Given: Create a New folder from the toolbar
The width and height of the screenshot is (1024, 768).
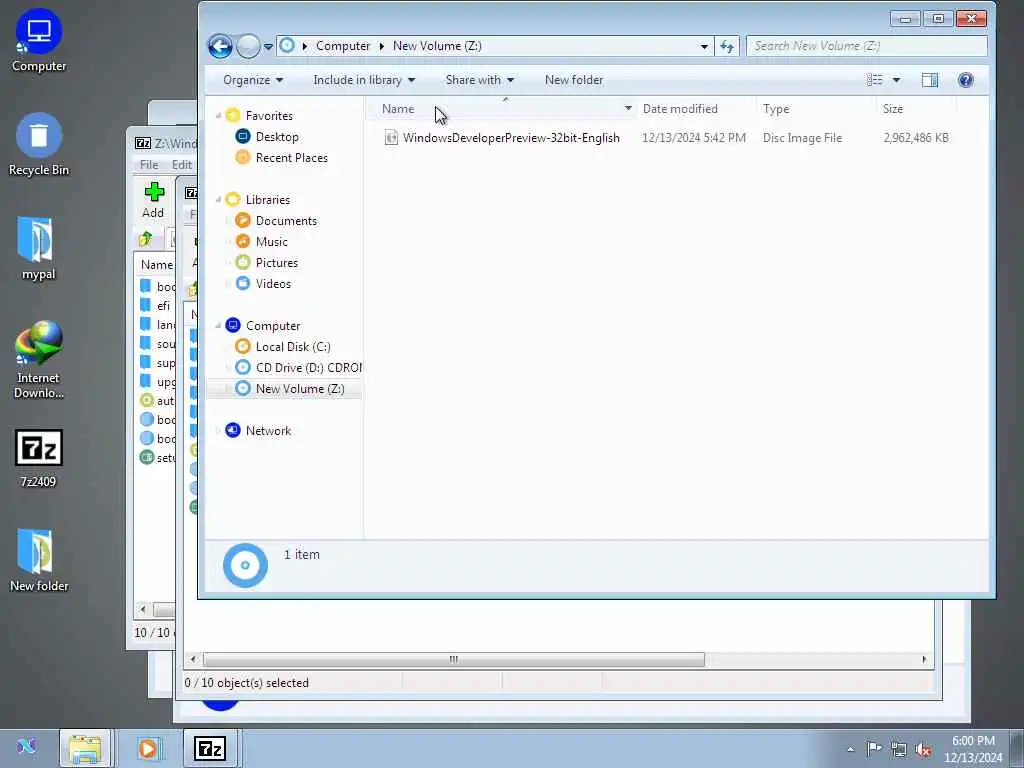Looking at the screenshot, I should tap(573, 80).
